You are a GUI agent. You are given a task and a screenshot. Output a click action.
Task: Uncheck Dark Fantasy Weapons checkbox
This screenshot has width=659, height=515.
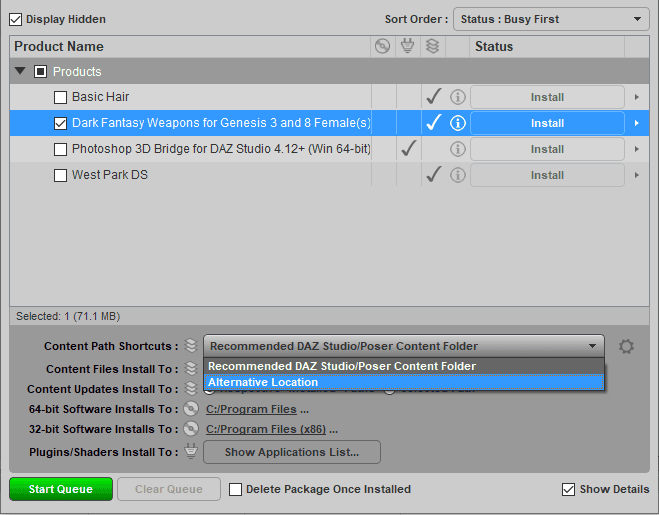click(x=61, y=124)
